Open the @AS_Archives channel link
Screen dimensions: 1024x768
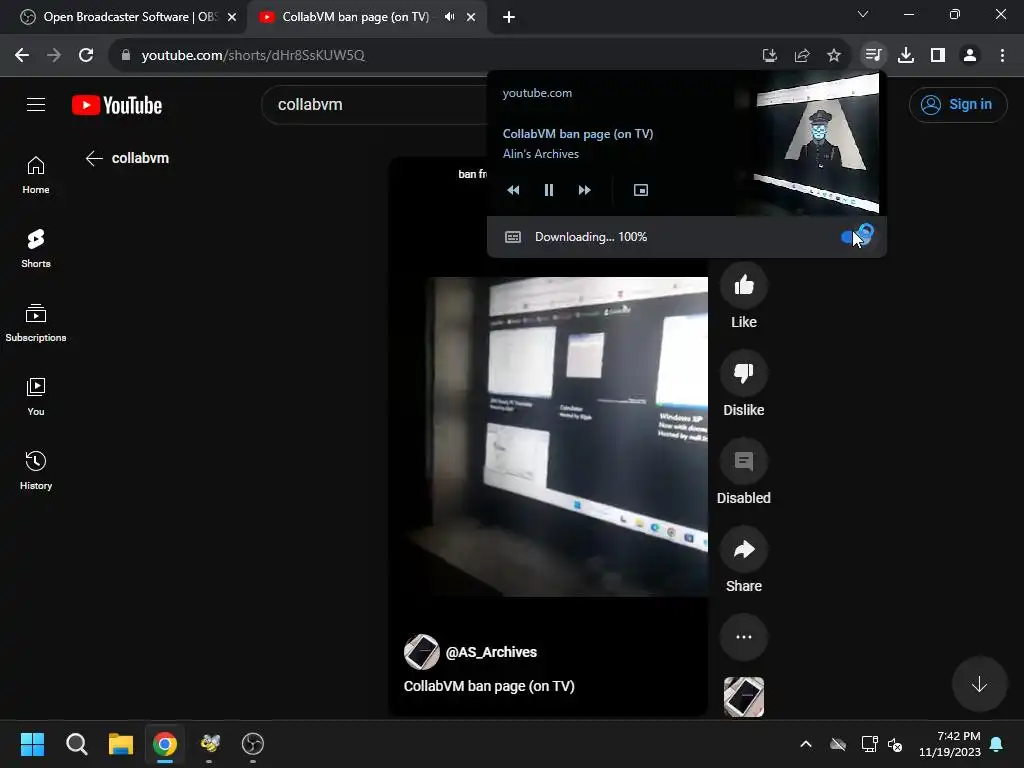coord(491,652)
